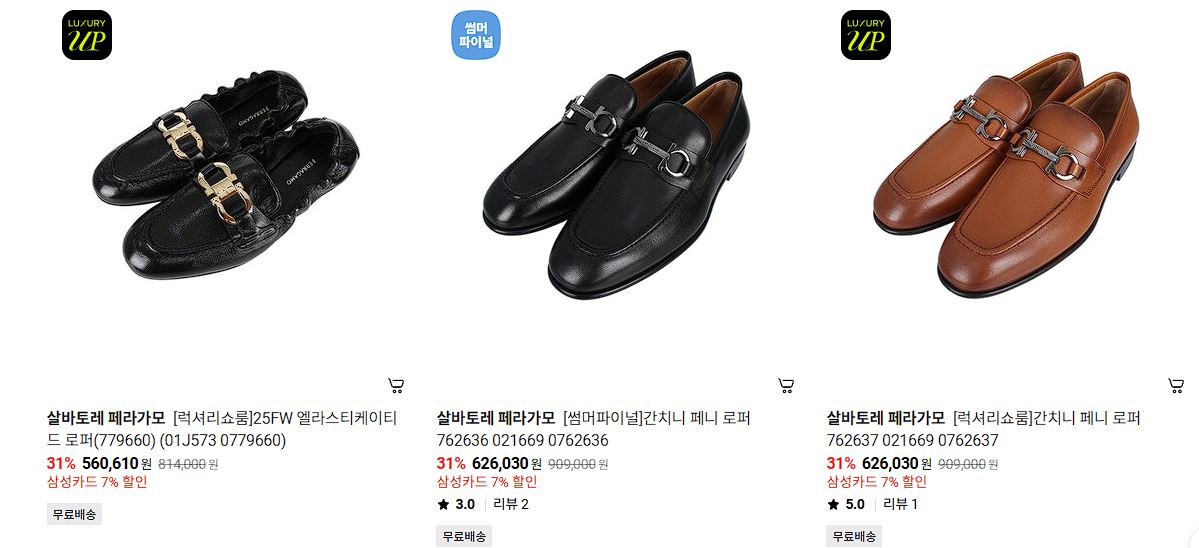Click Luxury UP badge on first product
This screenshot has height=548, width=1199.
click(87, 34)
